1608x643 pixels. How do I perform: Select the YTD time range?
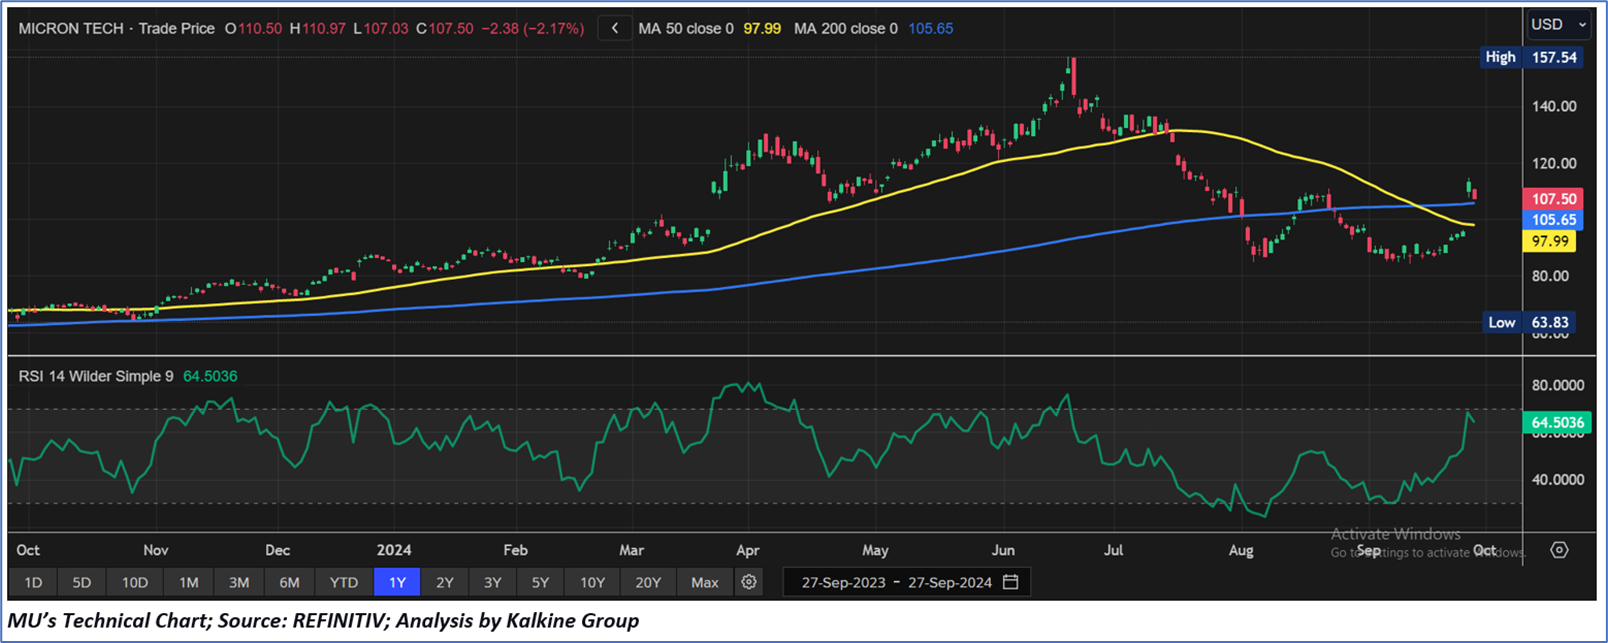(x=344, y=582)
